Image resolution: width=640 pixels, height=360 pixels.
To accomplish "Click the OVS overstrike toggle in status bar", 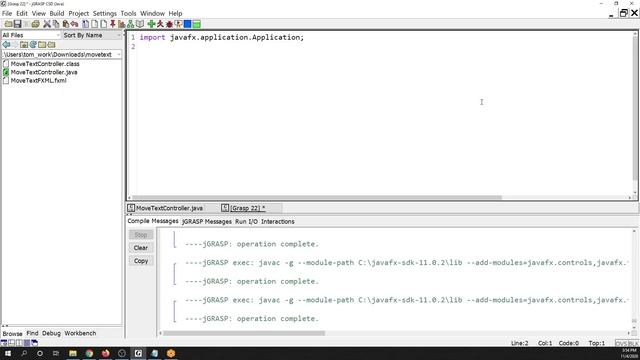I will click(621, 343).
